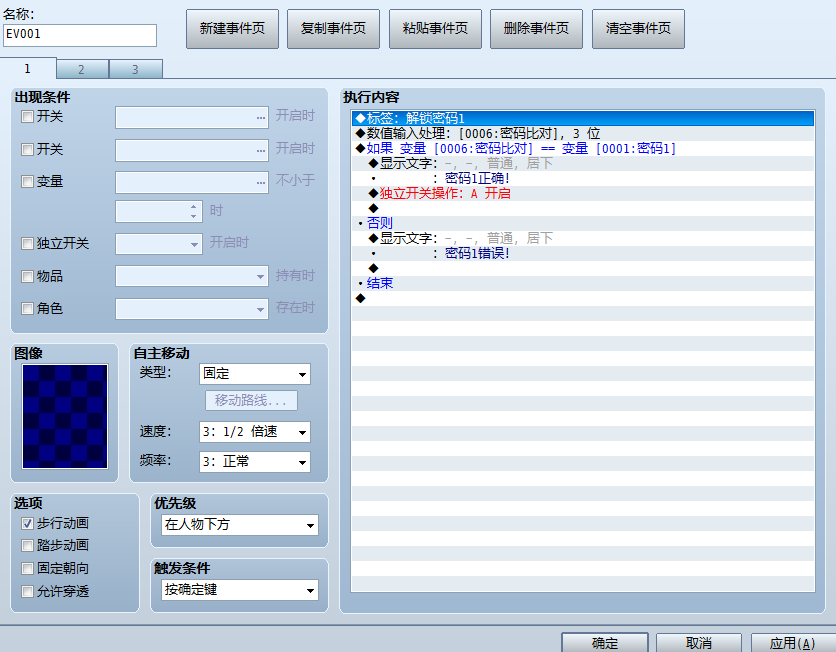Switch to event page tab 3
This screenshot has height=652, width=836.
(135, 69)
